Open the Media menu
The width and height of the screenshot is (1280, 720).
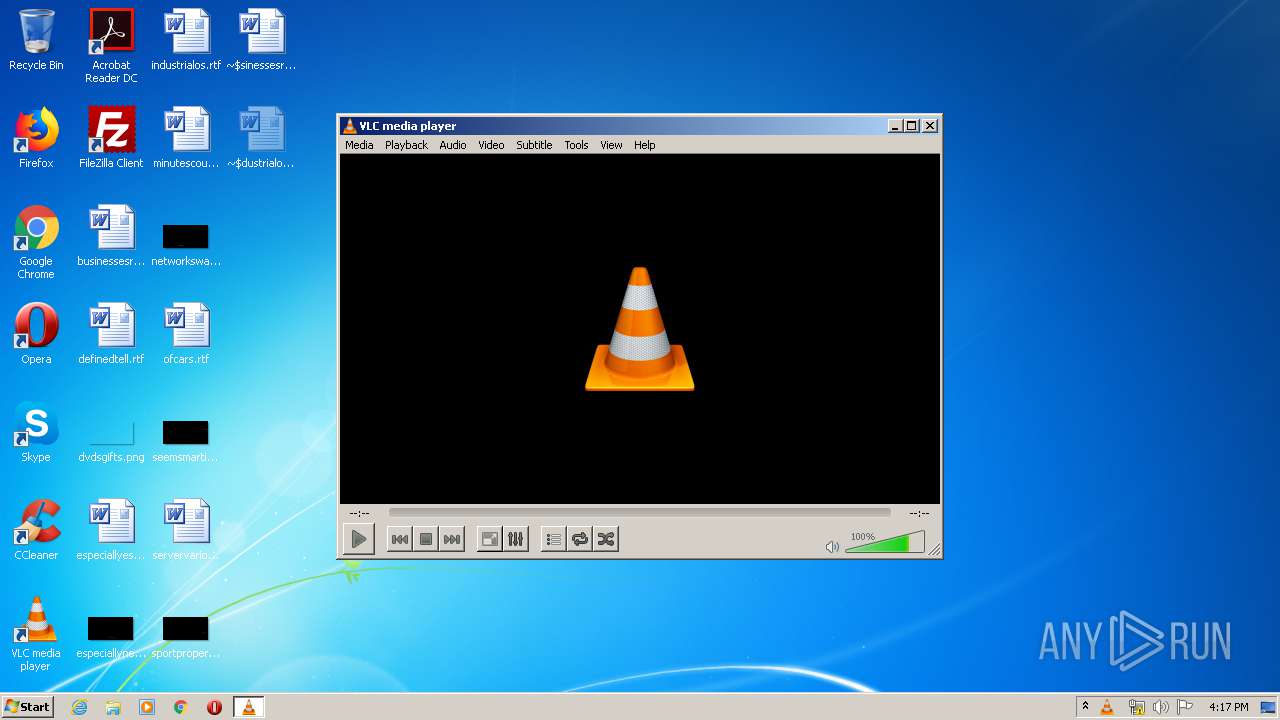pyautogui.click(x=359, y=145)
